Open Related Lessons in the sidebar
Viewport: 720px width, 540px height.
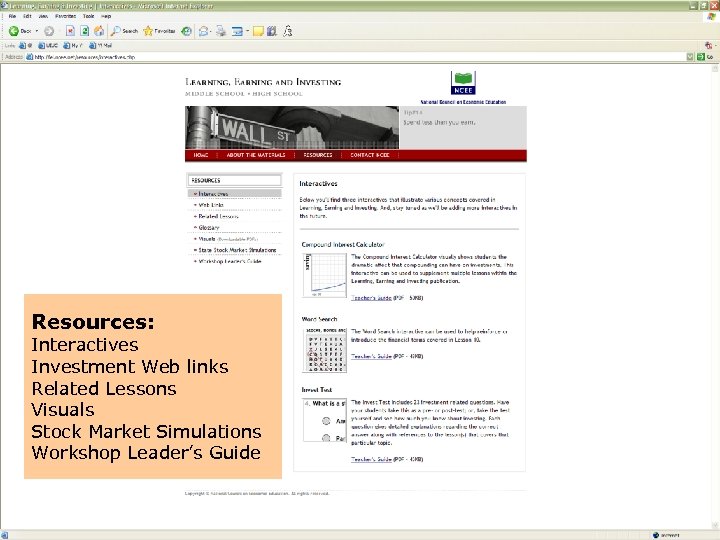click(218, 216)
